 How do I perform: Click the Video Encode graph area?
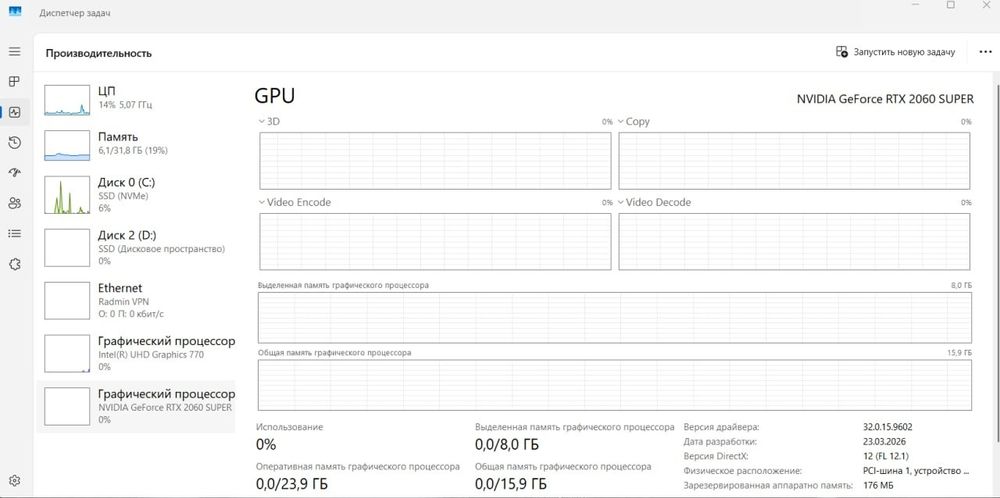(x=435, y=242)
